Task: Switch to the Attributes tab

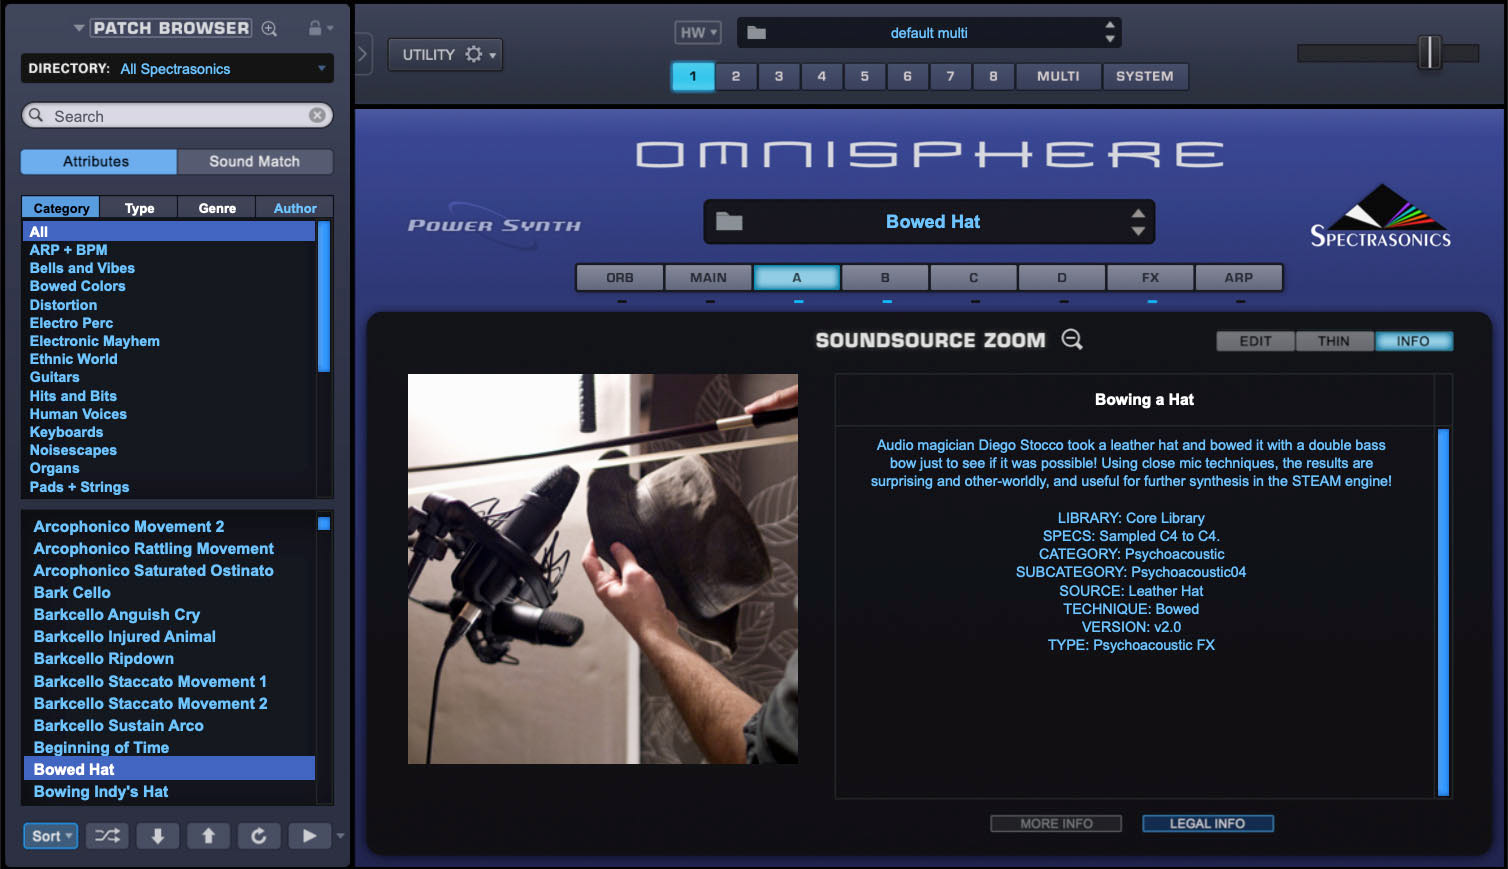Action: click(x=99, y=161)
